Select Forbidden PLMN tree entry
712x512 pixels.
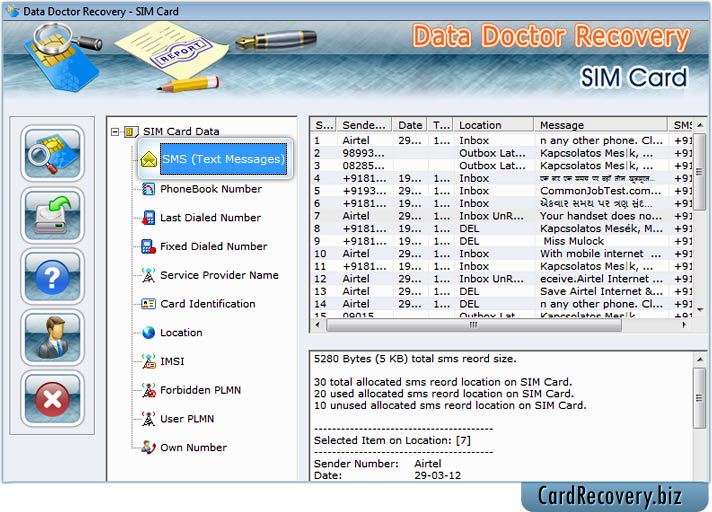(x=200, y=390)
